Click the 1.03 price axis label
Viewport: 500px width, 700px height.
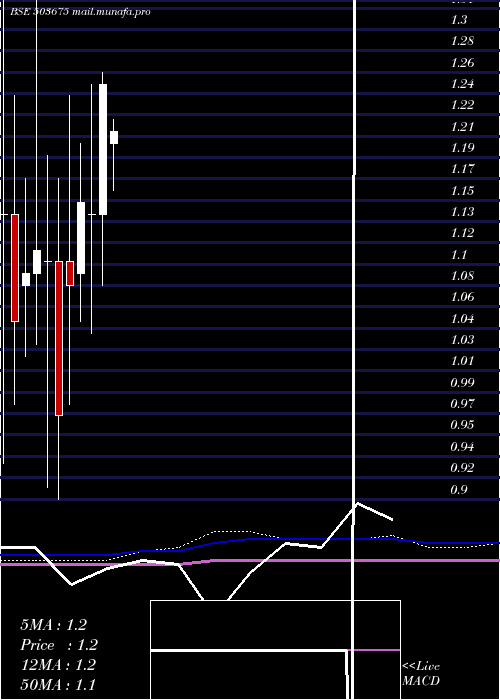pos(462,340)
